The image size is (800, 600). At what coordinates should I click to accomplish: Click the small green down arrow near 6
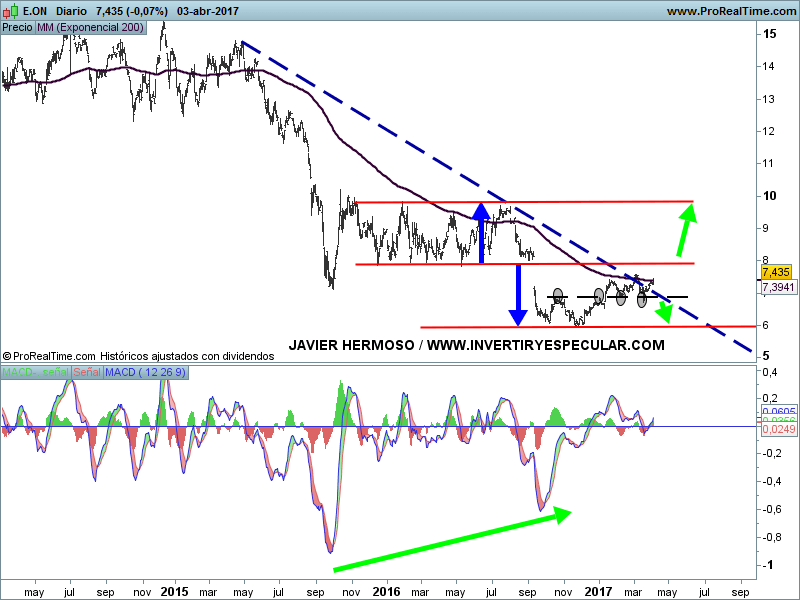pyautogui.click(x=661, y=314)
